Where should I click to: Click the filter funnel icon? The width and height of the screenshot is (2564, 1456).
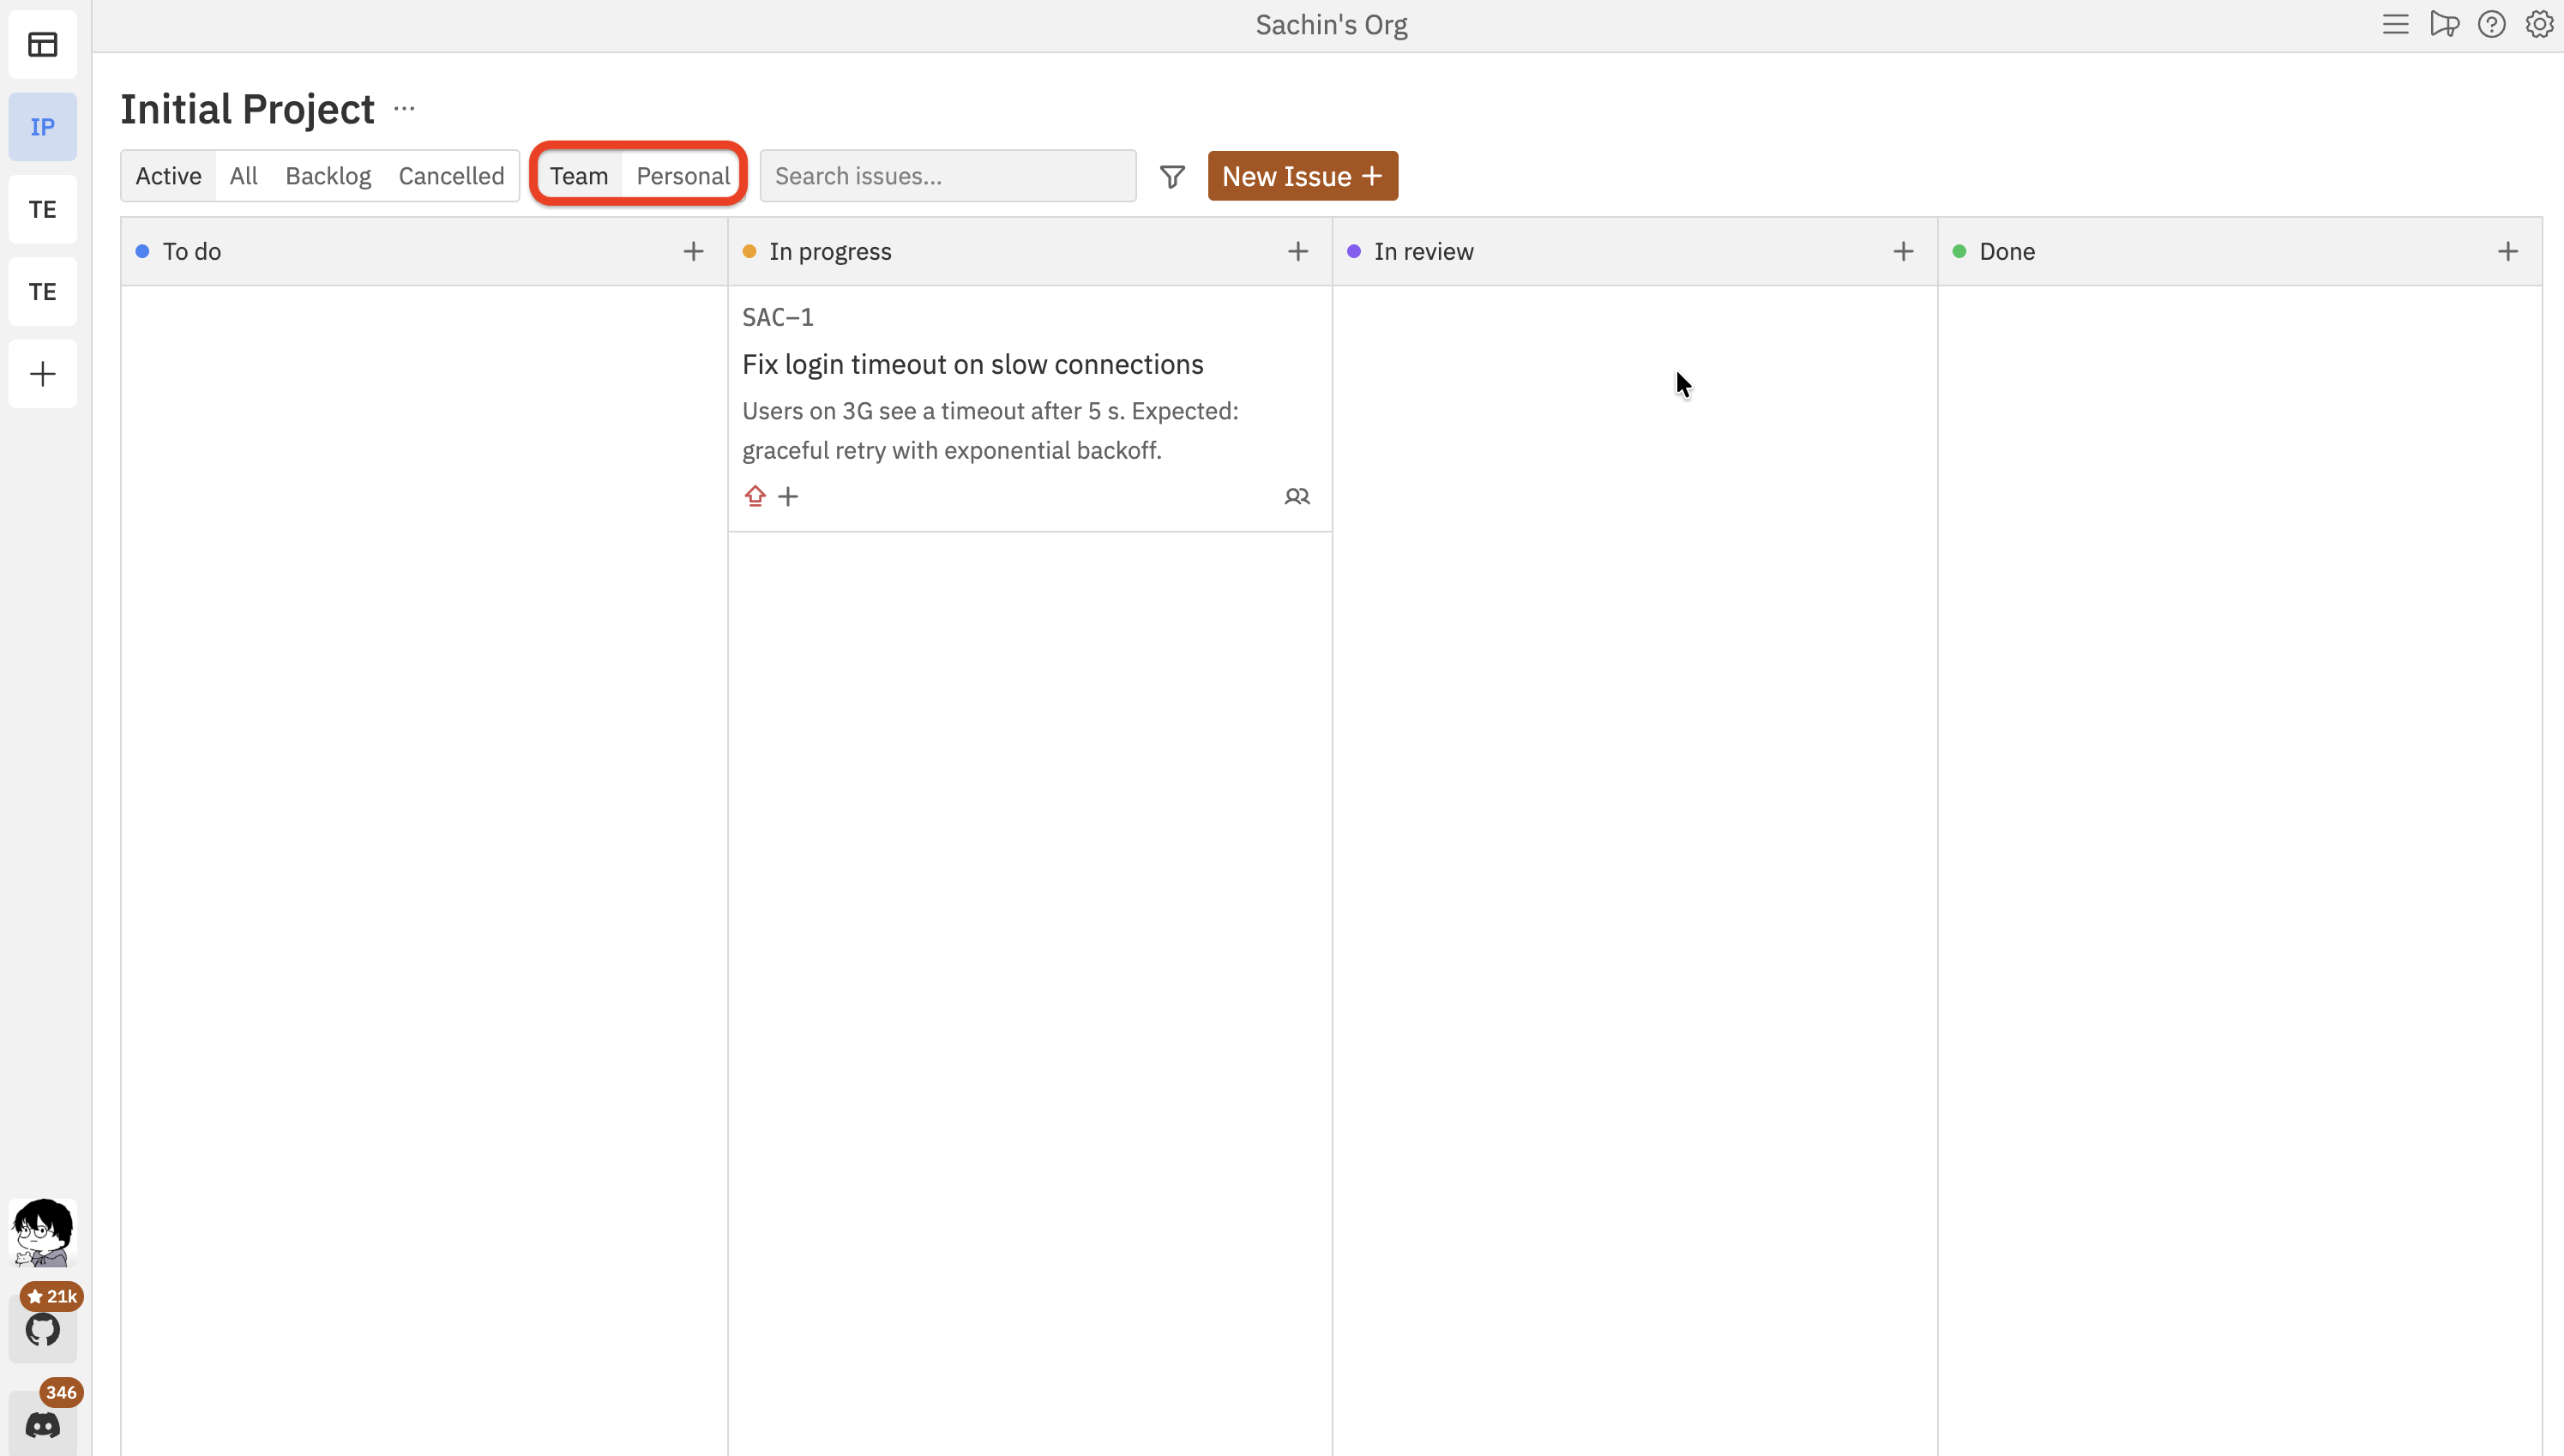click(1172, 176)
